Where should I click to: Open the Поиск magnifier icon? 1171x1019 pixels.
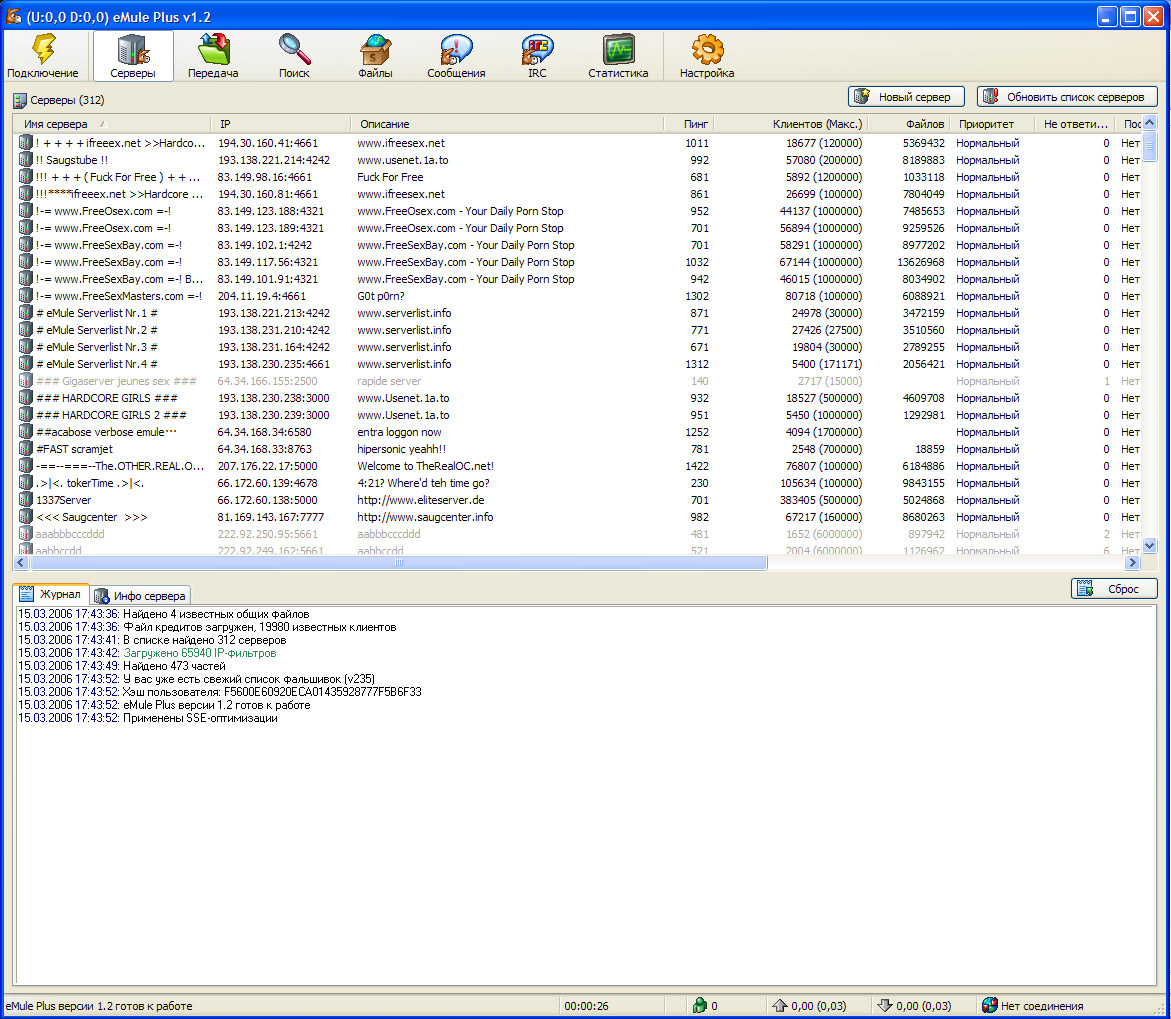[294, 49]
